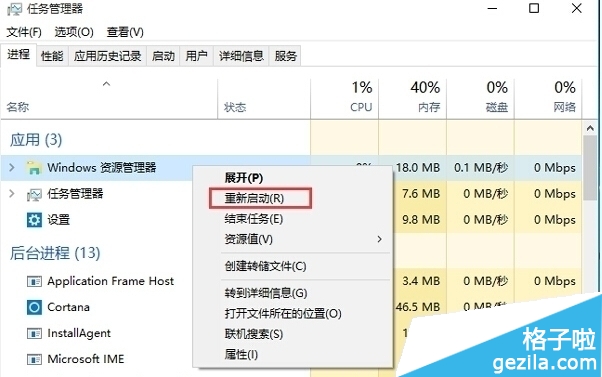Click the Task Manager title bar icon
The height and width of the screenshot is (377, 602).
14,9
